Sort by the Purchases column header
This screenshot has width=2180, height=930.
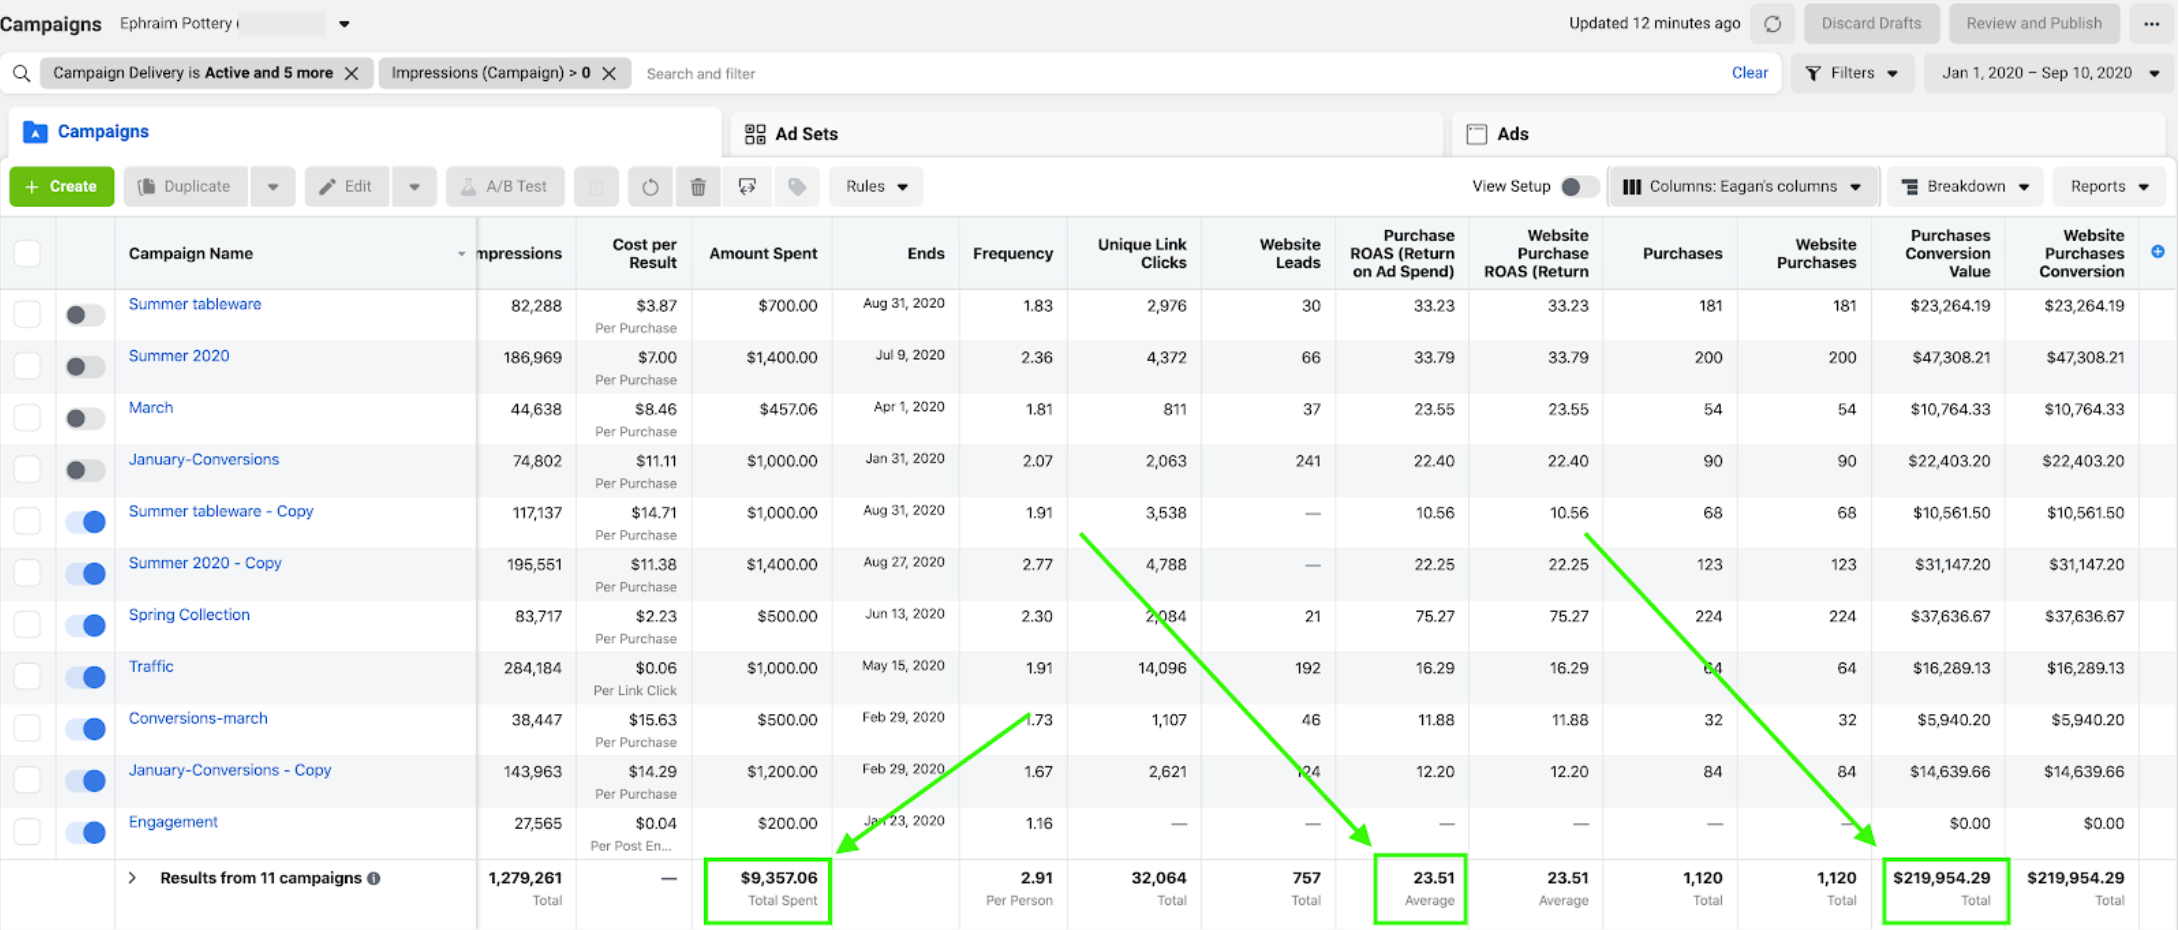(x=1682, y=253)
